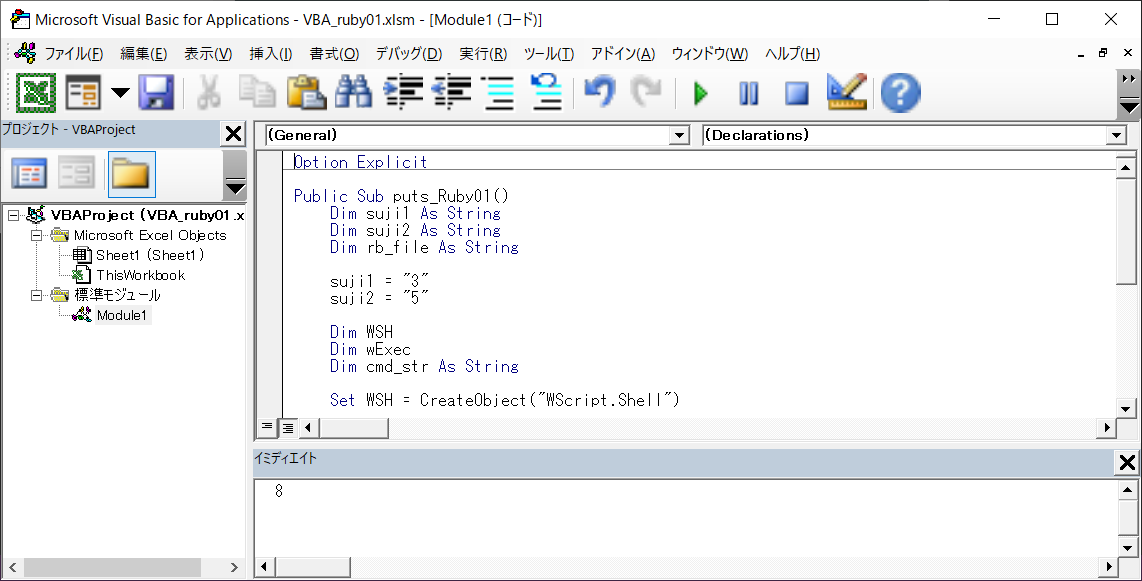Click the Set WSH = CreateObject line
Screen dimensions: 1142x581
504,400
